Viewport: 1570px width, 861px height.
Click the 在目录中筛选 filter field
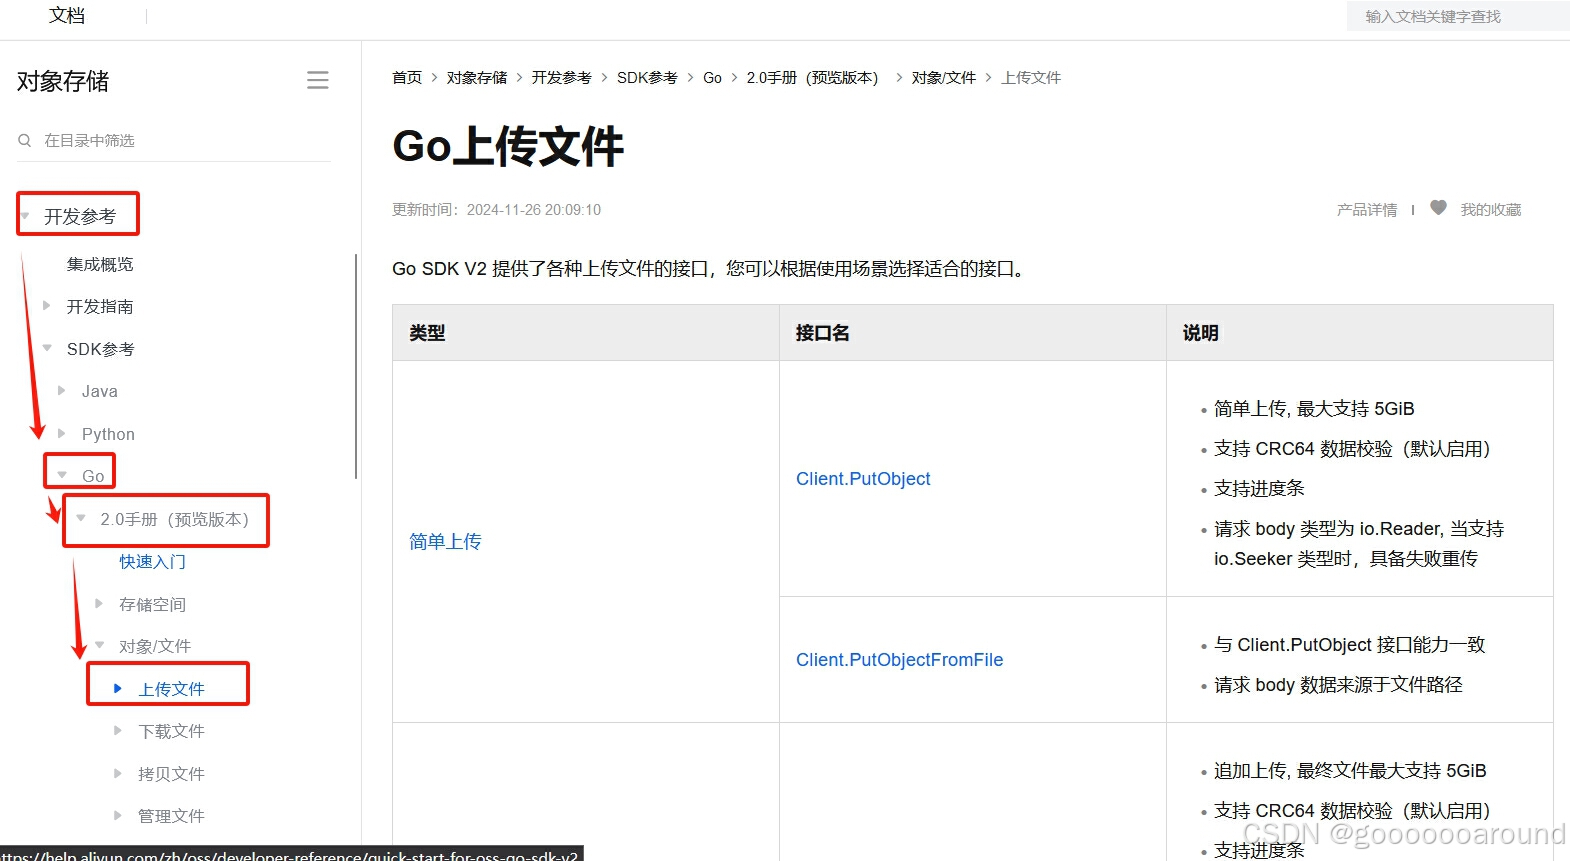[174, 140]
